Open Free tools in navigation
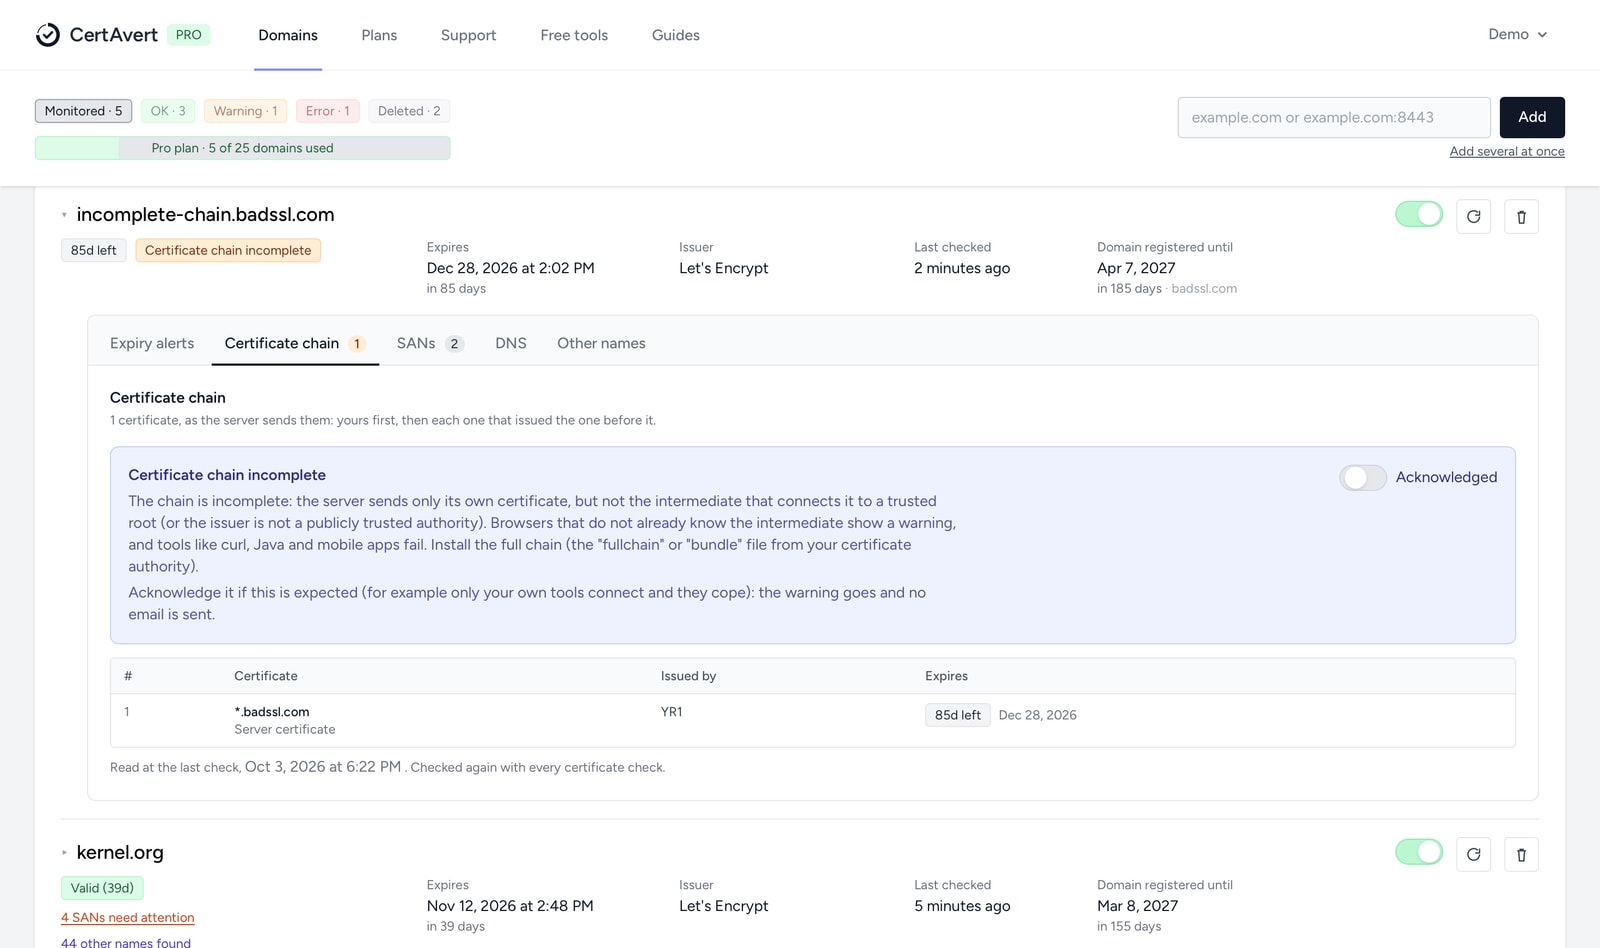Viewport: 1600px width, 948px height. (x=574, y=35)
